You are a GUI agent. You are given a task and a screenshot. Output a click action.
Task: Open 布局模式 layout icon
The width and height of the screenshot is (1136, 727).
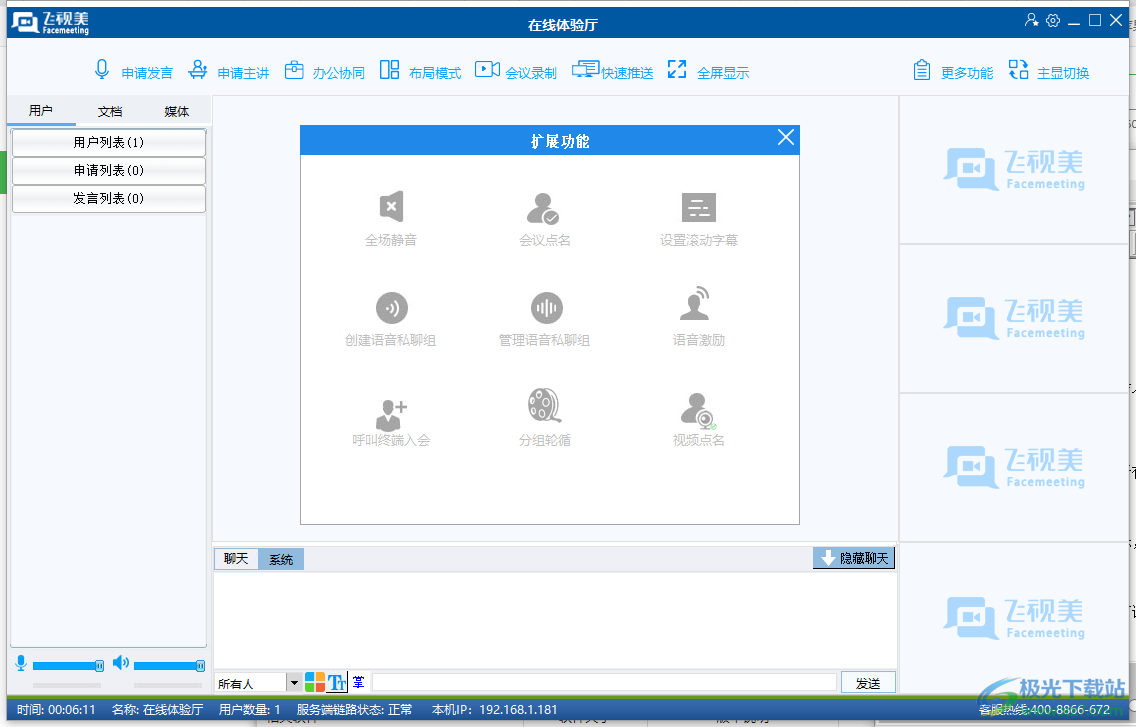(389, 70)
